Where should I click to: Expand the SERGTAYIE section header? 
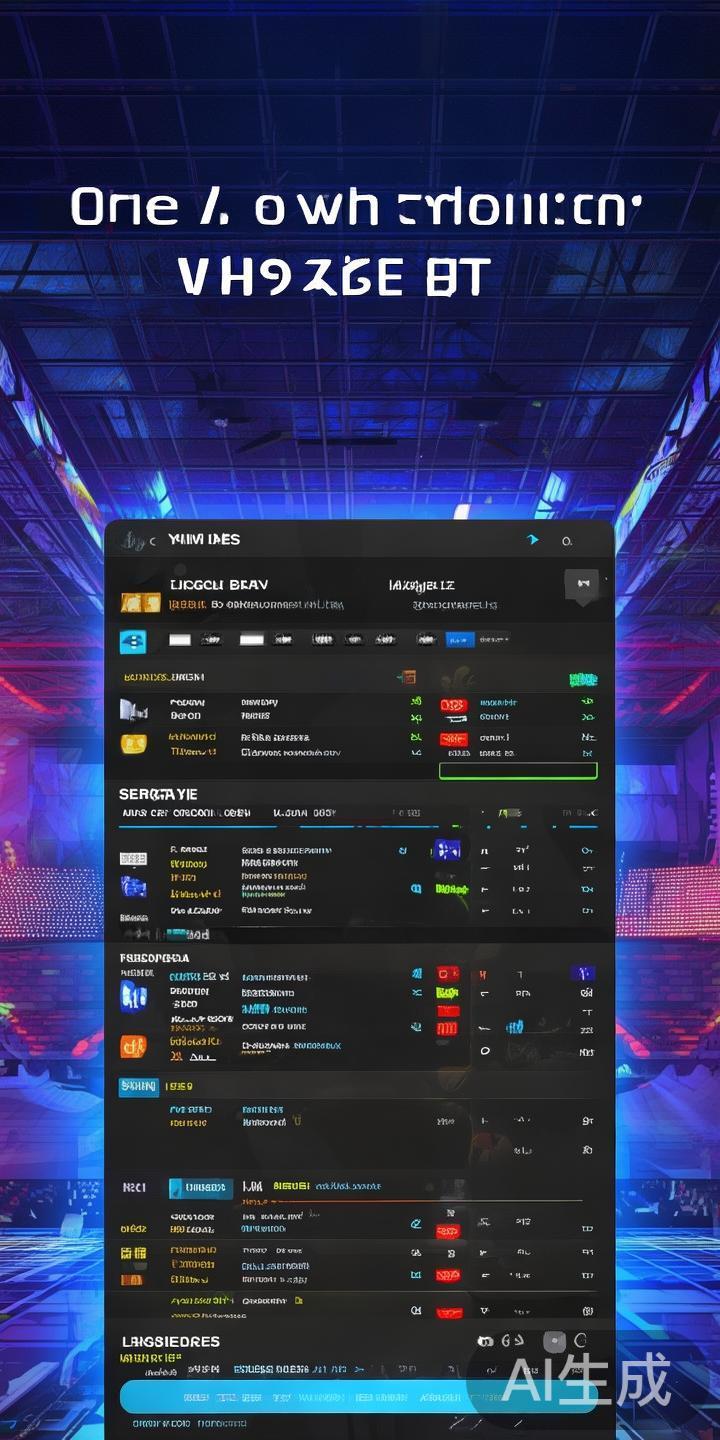click(x=158, y=793)
